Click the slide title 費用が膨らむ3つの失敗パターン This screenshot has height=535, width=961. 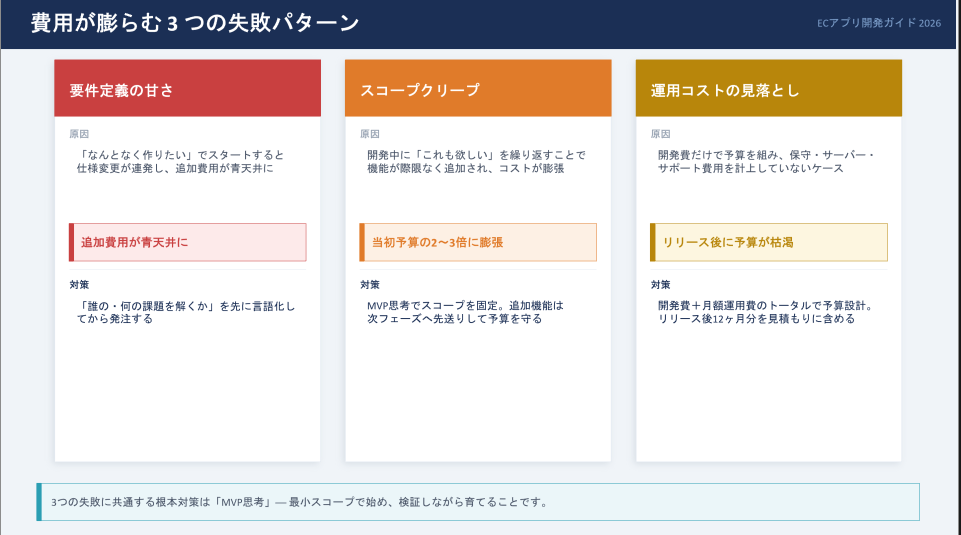(x=194, y=23)
